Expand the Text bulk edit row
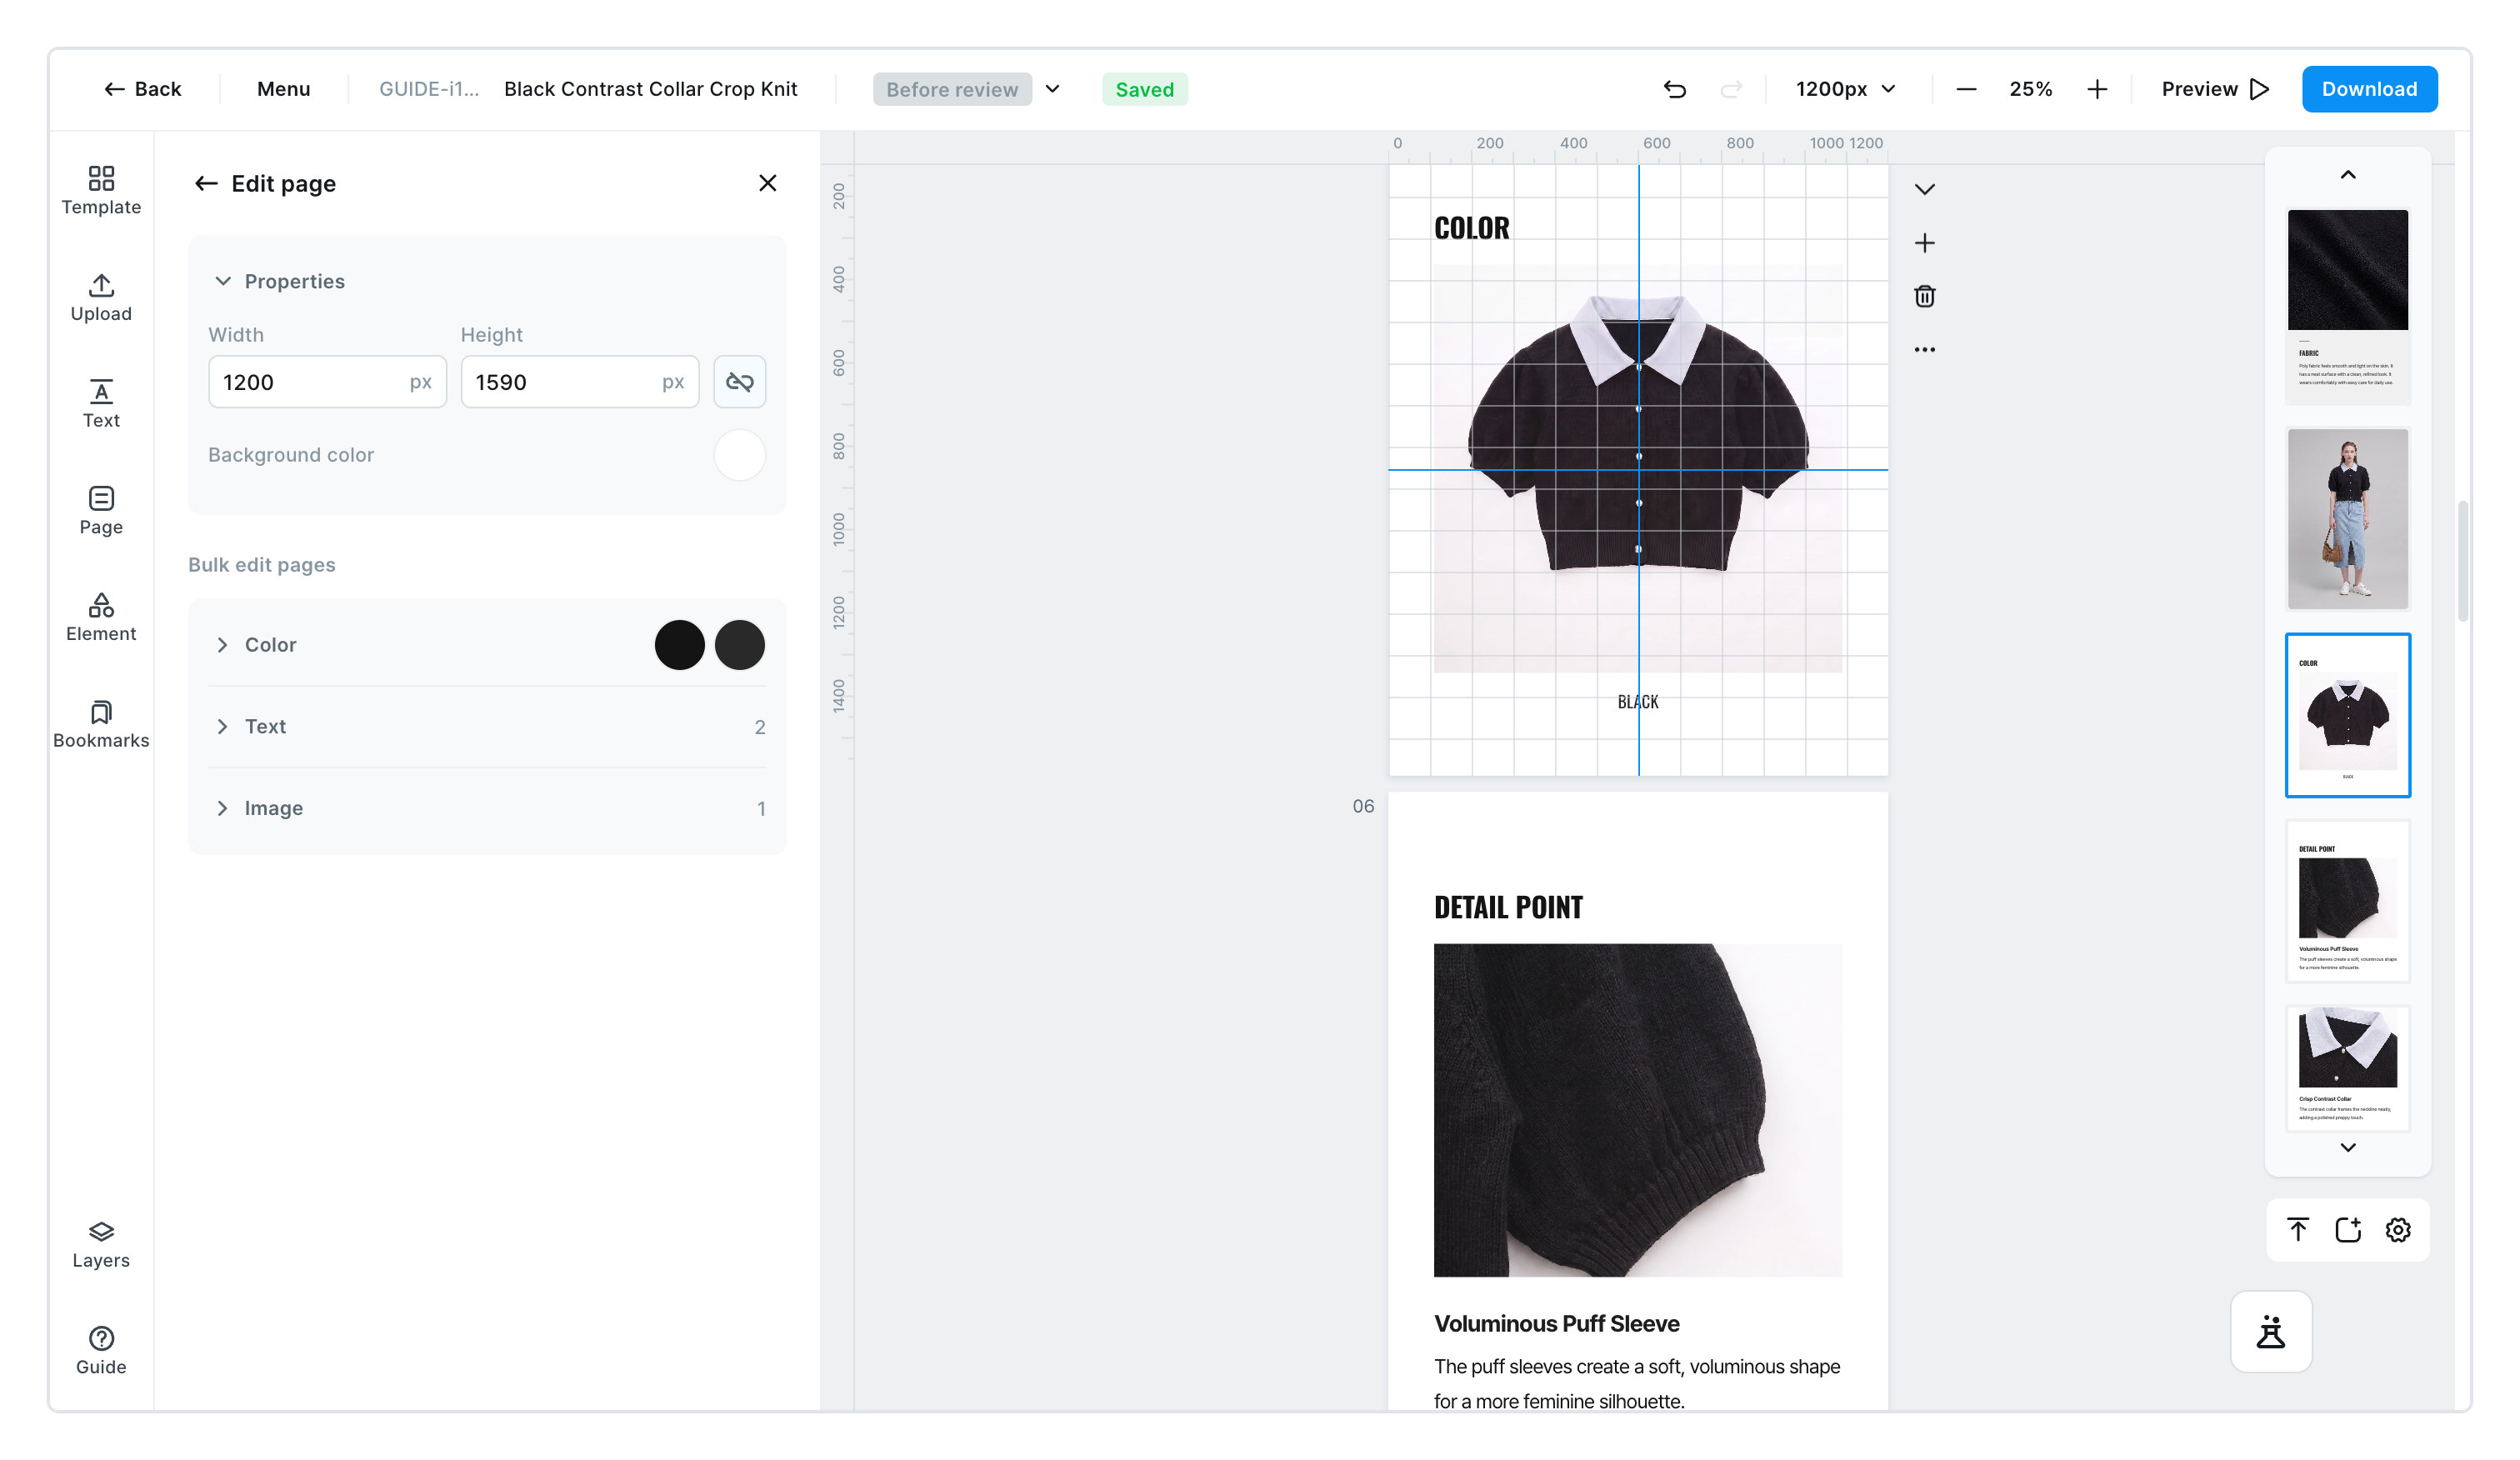This screenshot has height=1460, width=2520. [487, 727]
